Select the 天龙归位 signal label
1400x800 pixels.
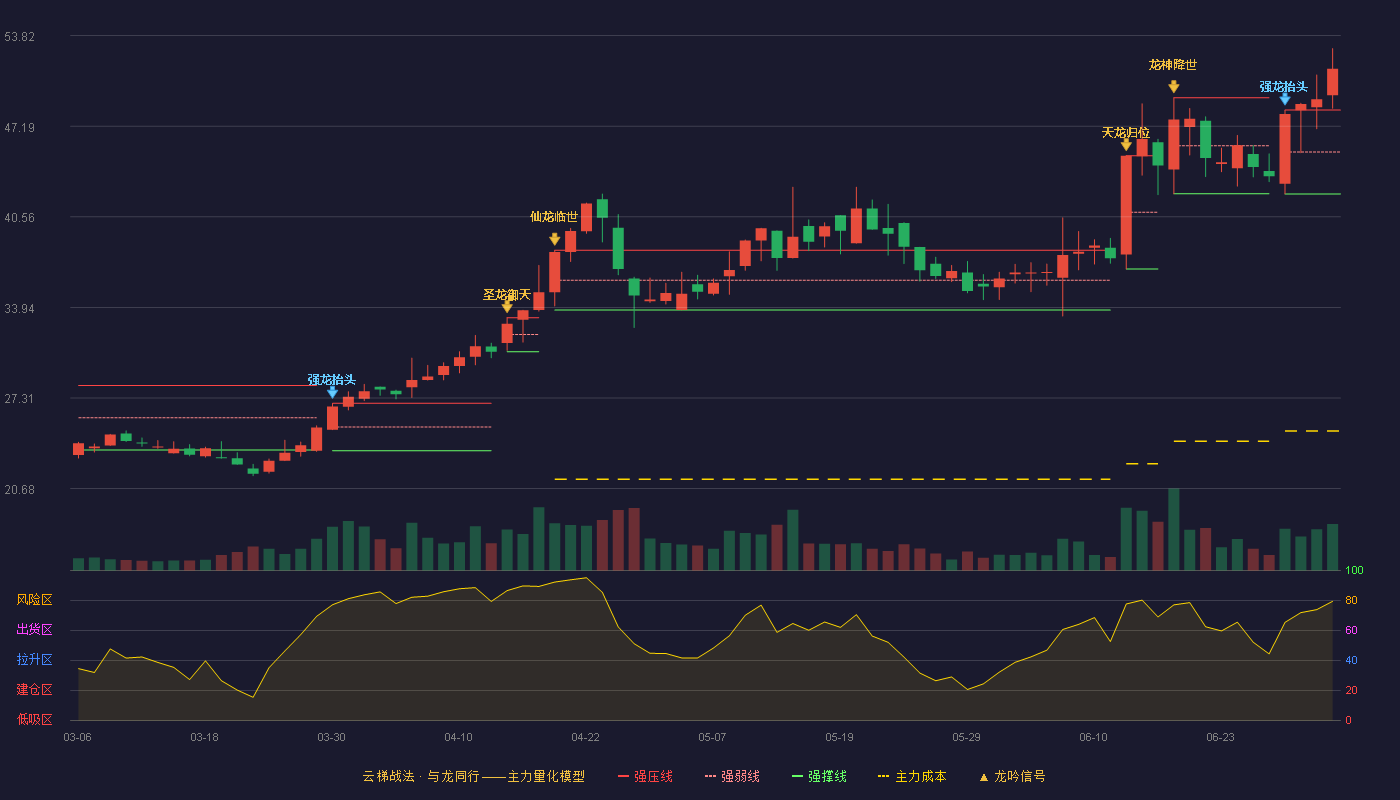click(x=1126, y=132)
